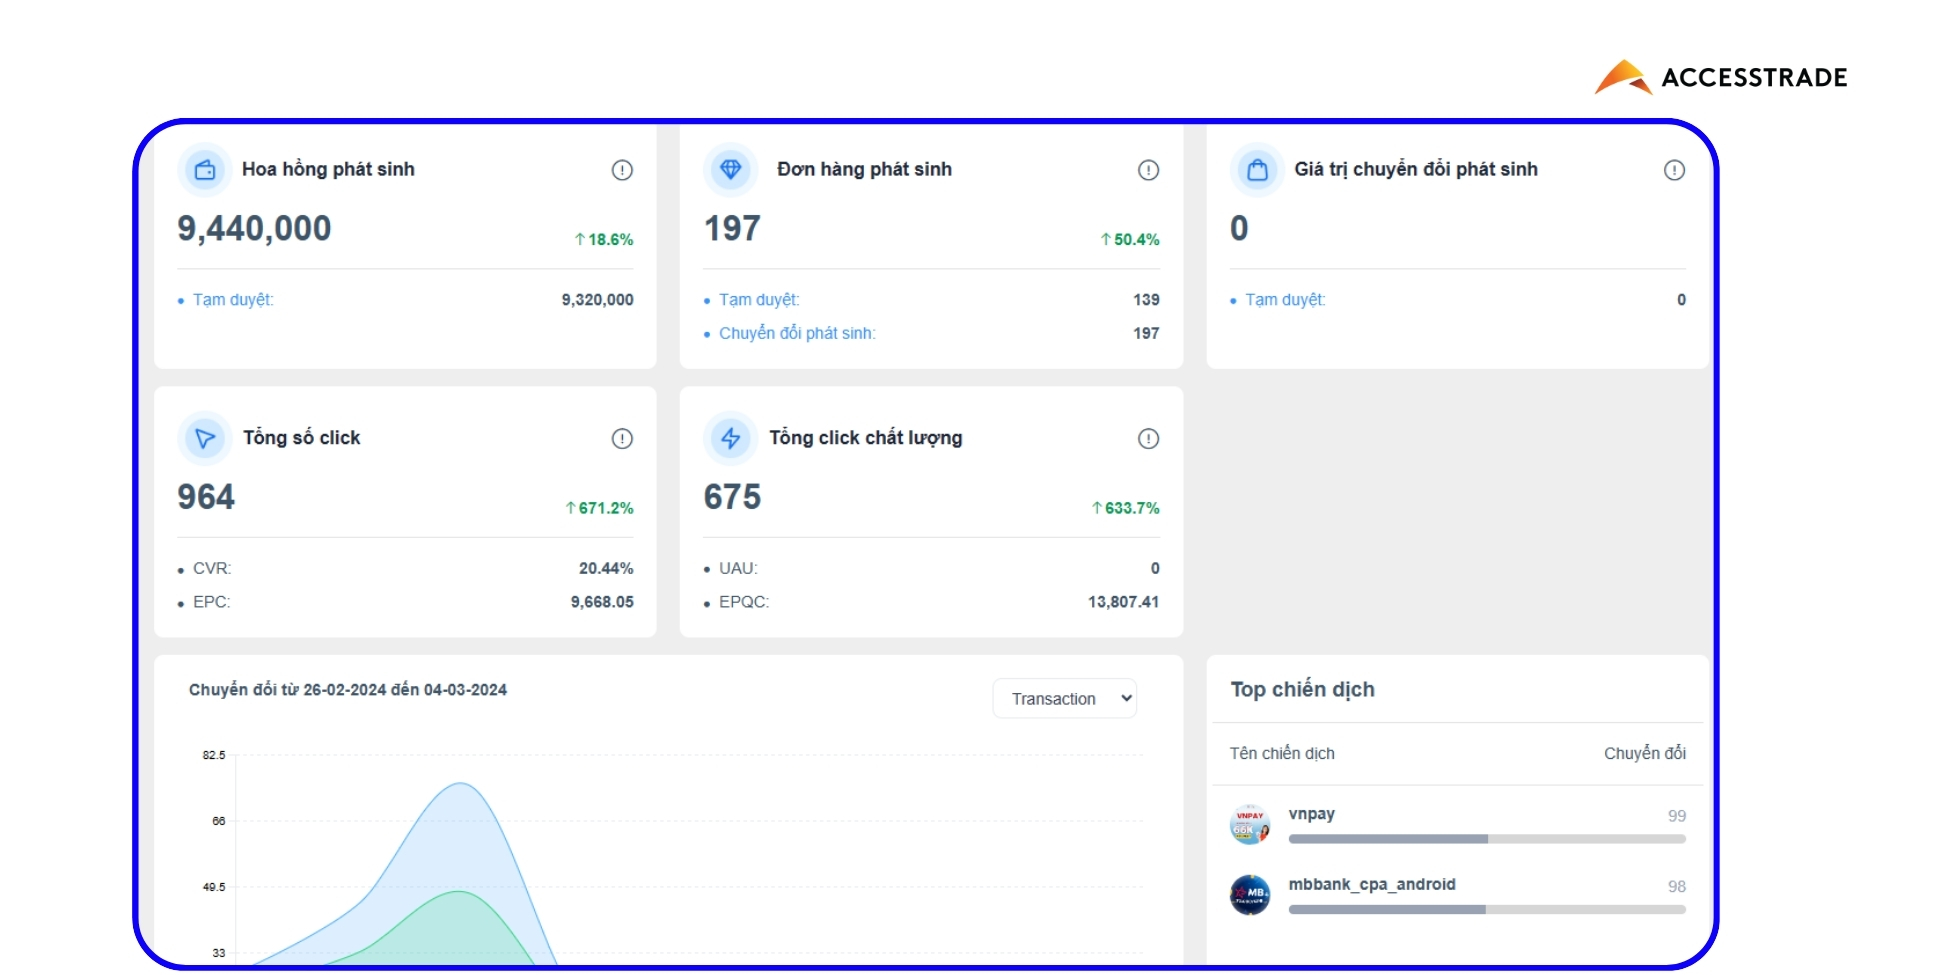Screen dimensions: 1950x975
Task: Click the UAU label
Action: pos(738,569)
